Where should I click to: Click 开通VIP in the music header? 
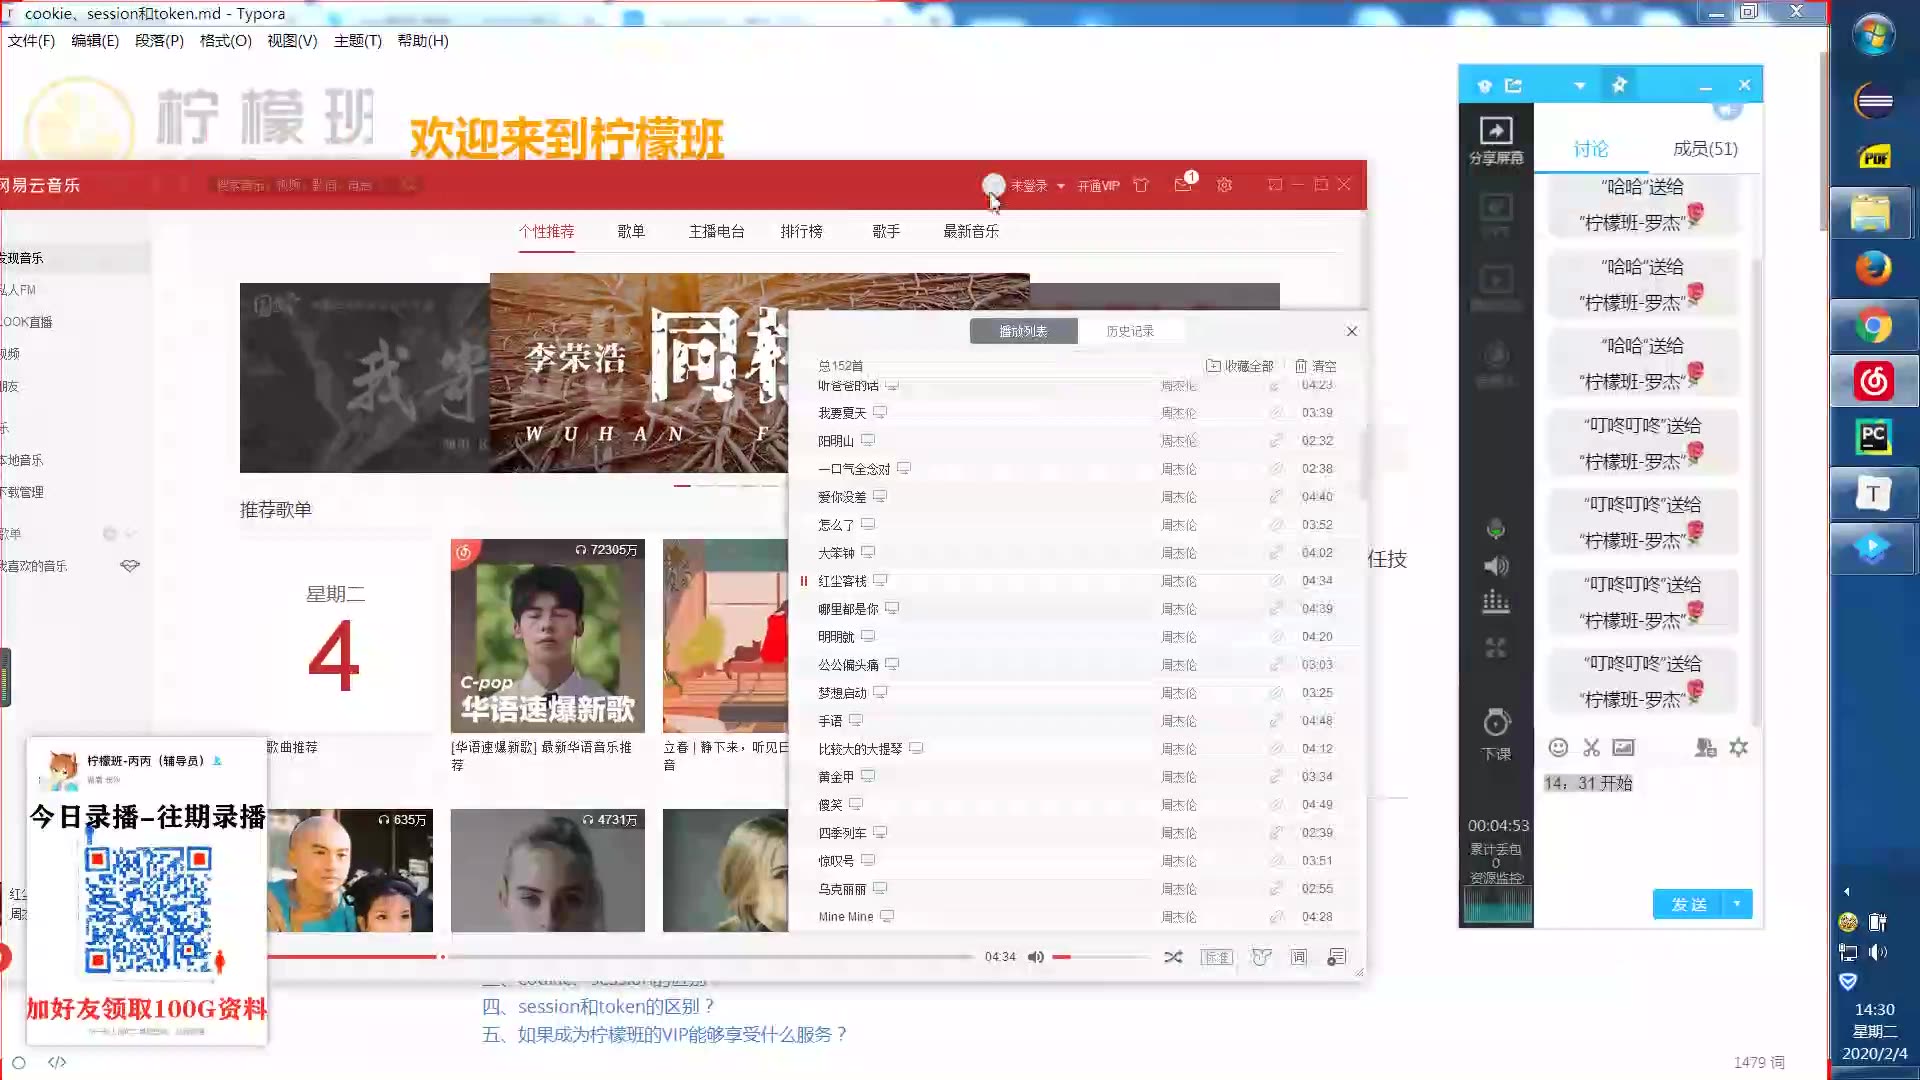(1098, 186)
